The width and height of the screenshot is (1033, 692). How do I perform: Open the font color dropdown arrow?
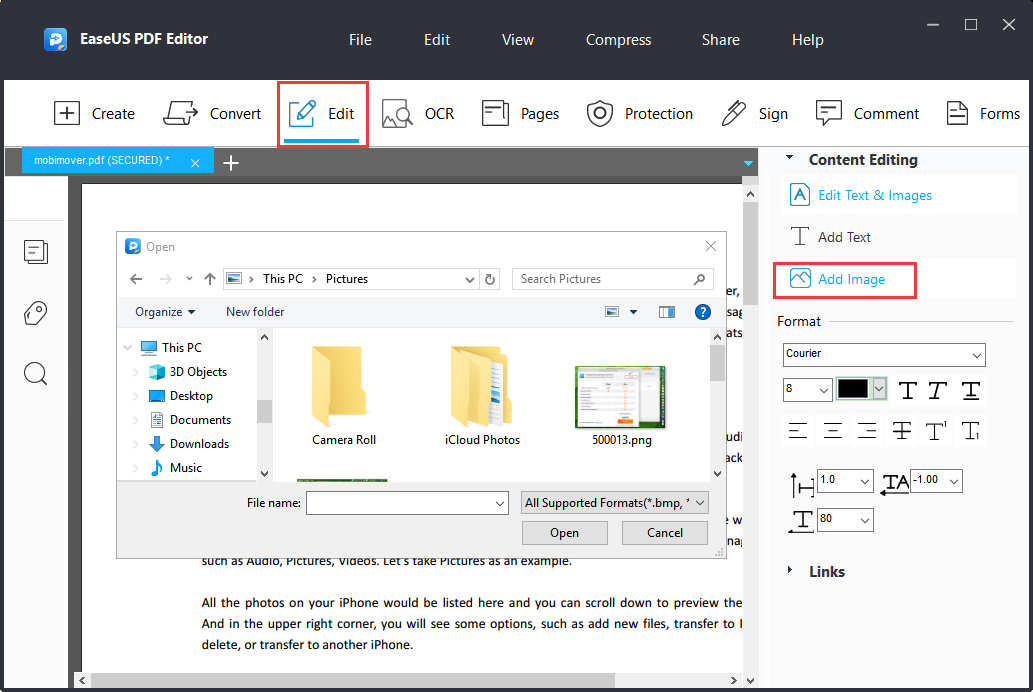coord(879,389)
